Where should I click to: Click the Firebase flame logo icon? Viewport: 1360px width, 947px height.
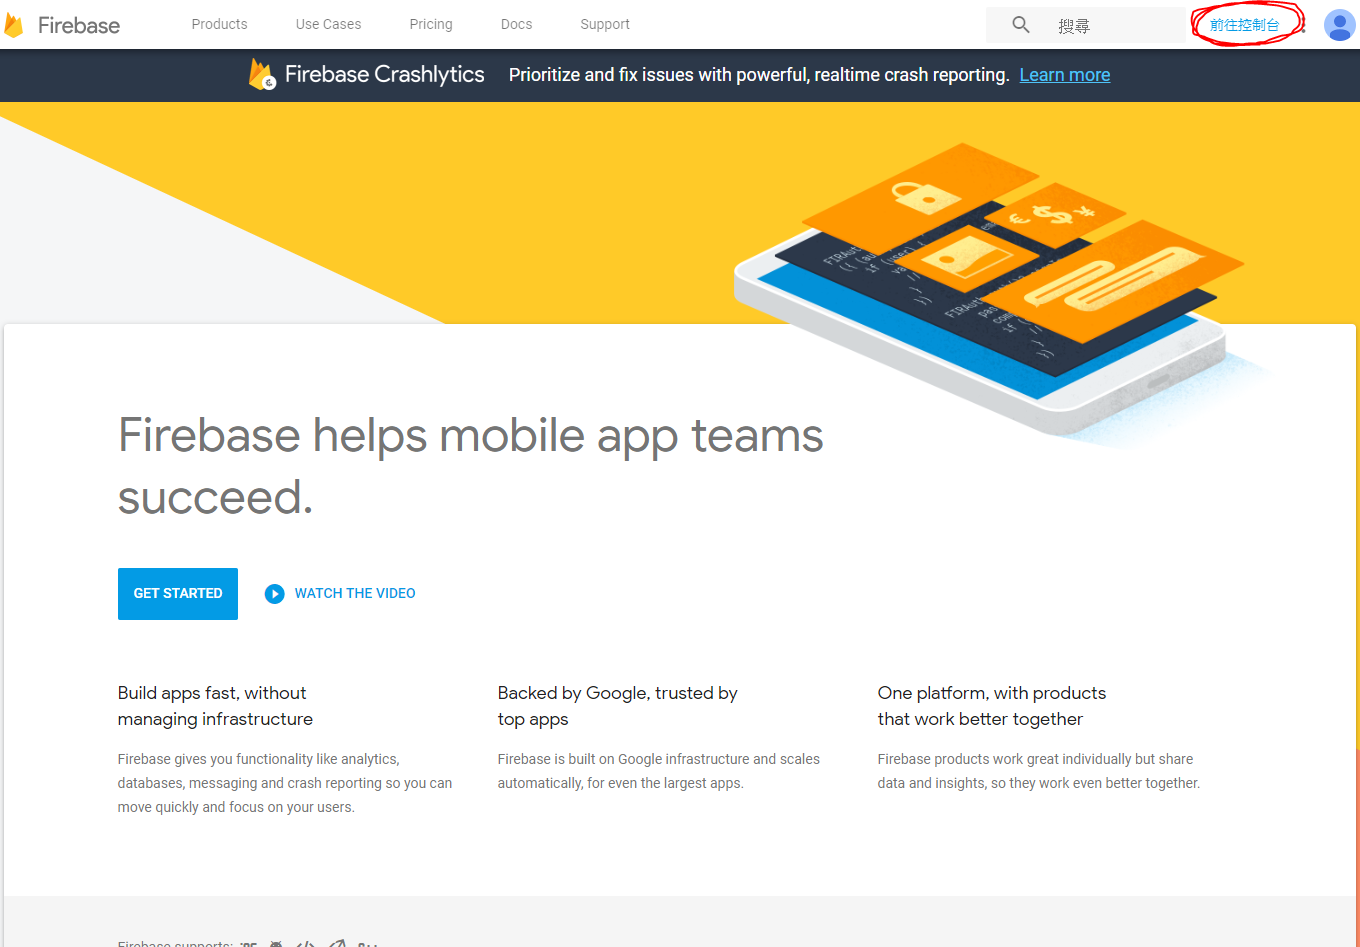pyautogui.click(x=13, y=25)
